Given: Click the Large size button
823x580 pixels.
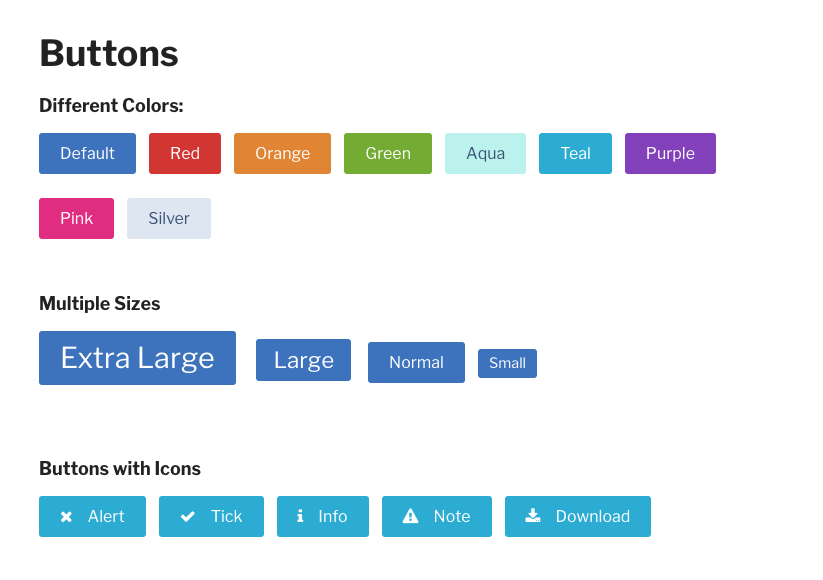Looking at the screenshot, I should 303,360.
